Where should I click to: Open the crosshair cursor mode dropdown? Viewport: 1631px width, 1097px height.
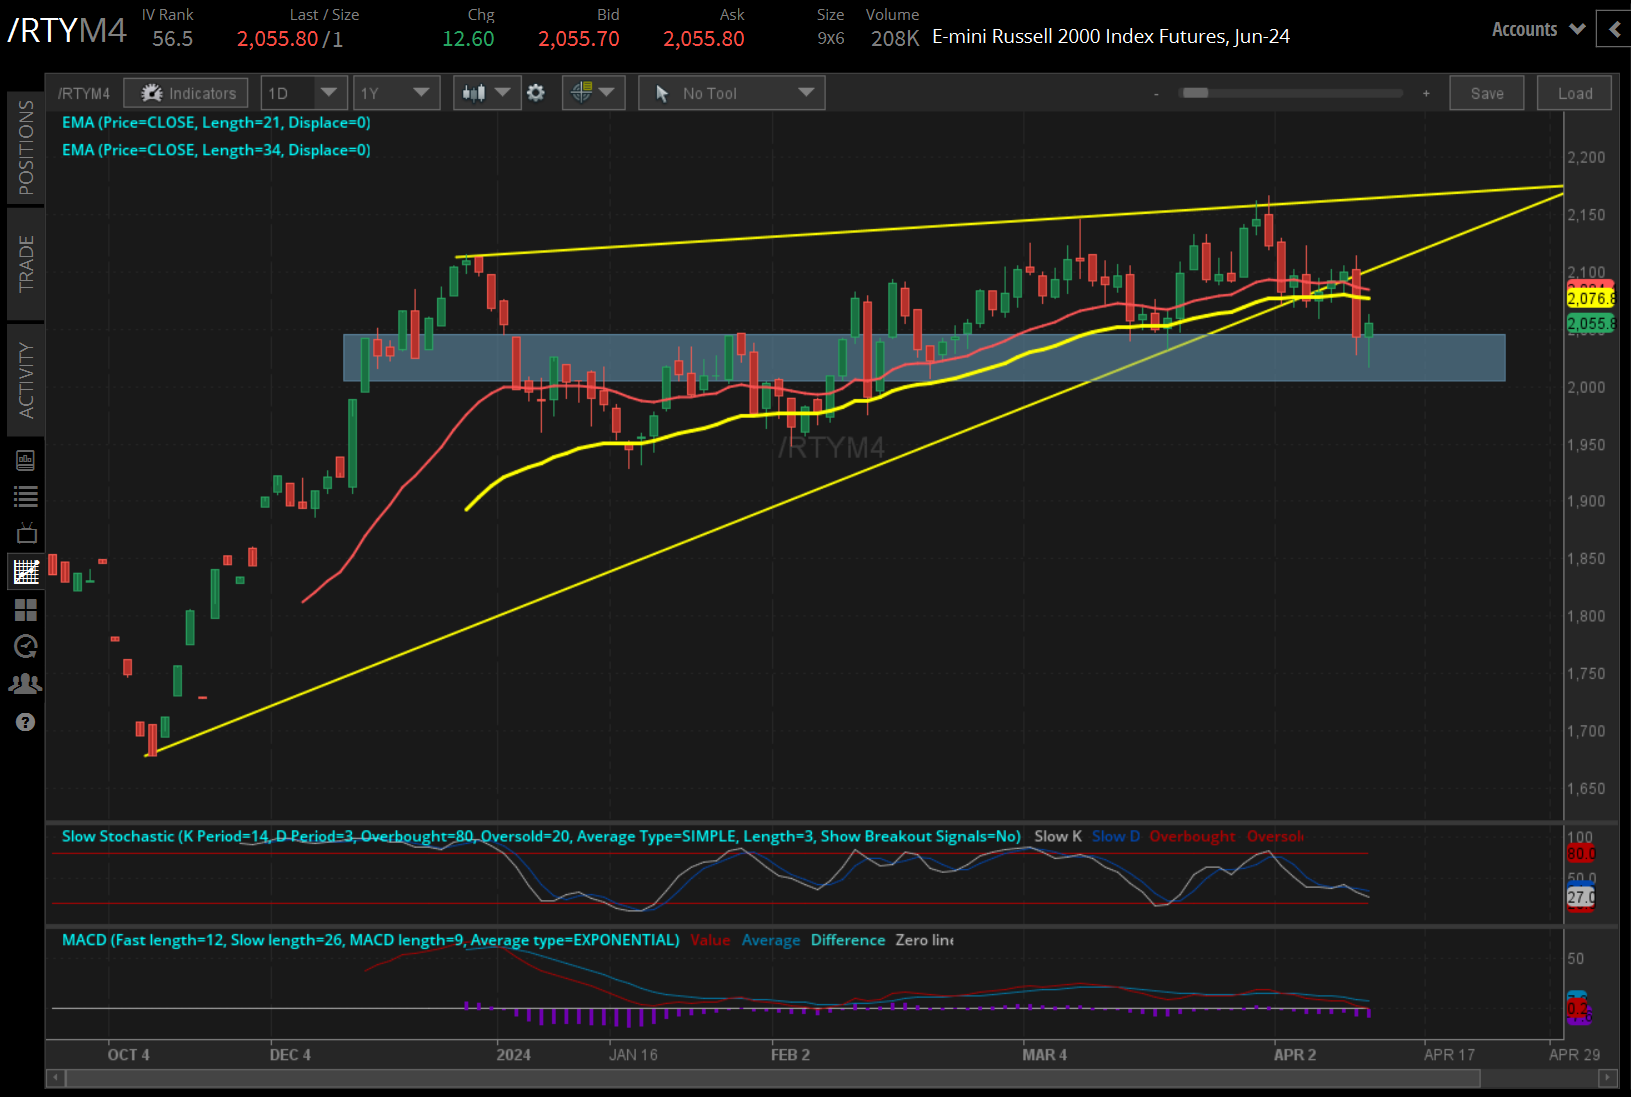[593, 93]
